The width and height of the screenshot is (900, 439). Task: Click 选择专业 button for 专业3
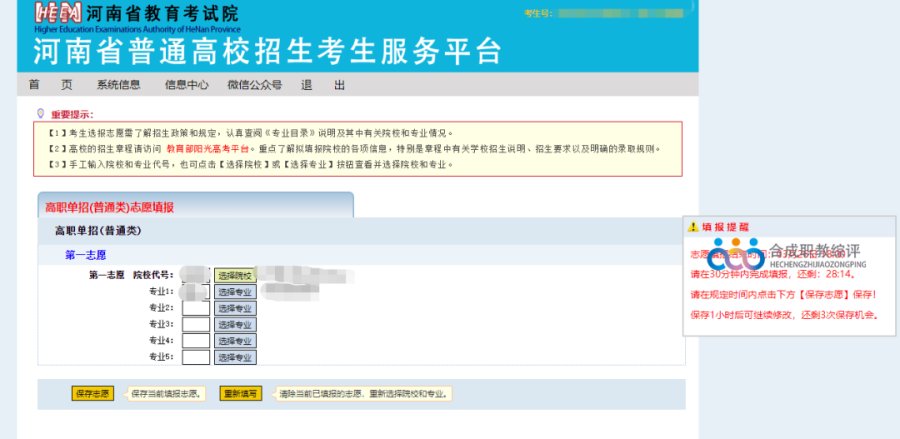click(x=235, y=324)
